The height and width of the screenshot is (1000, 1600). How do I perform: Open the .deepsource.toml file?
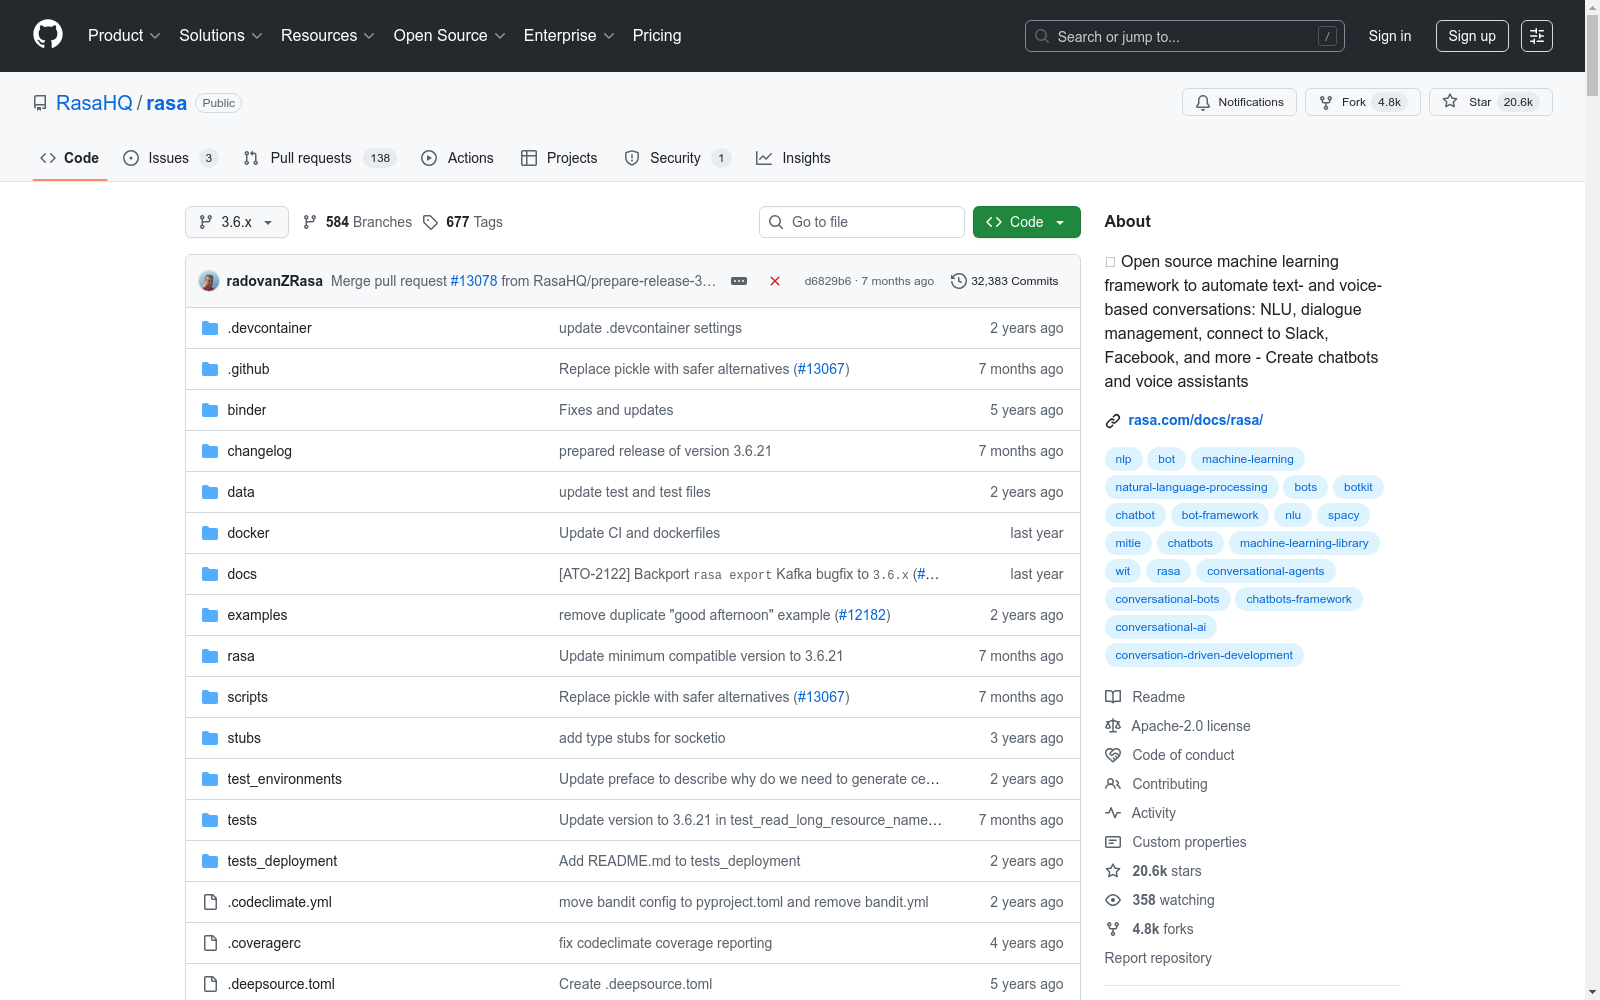tap(281, 984)
